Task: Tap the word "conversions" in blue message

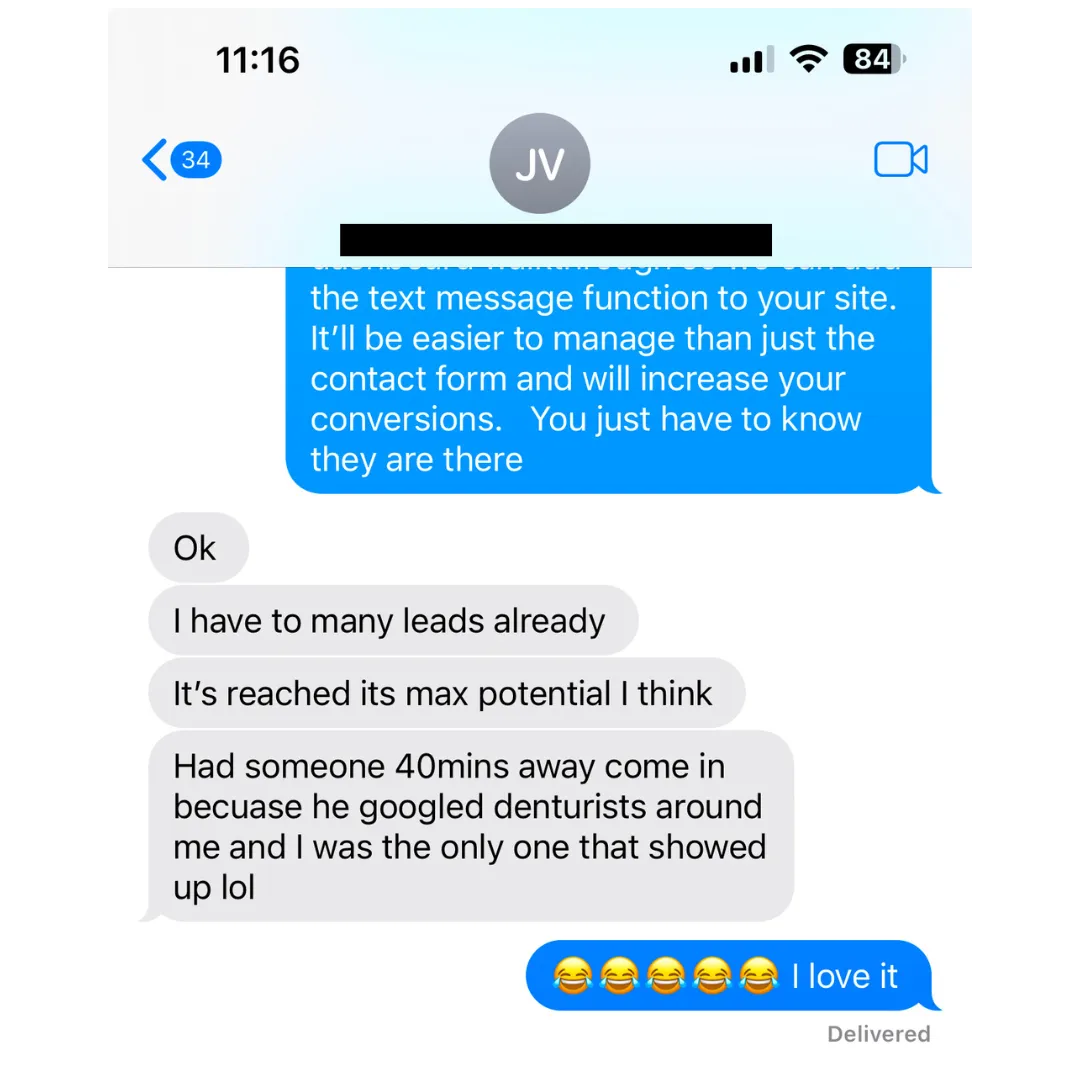Action: 406,419
